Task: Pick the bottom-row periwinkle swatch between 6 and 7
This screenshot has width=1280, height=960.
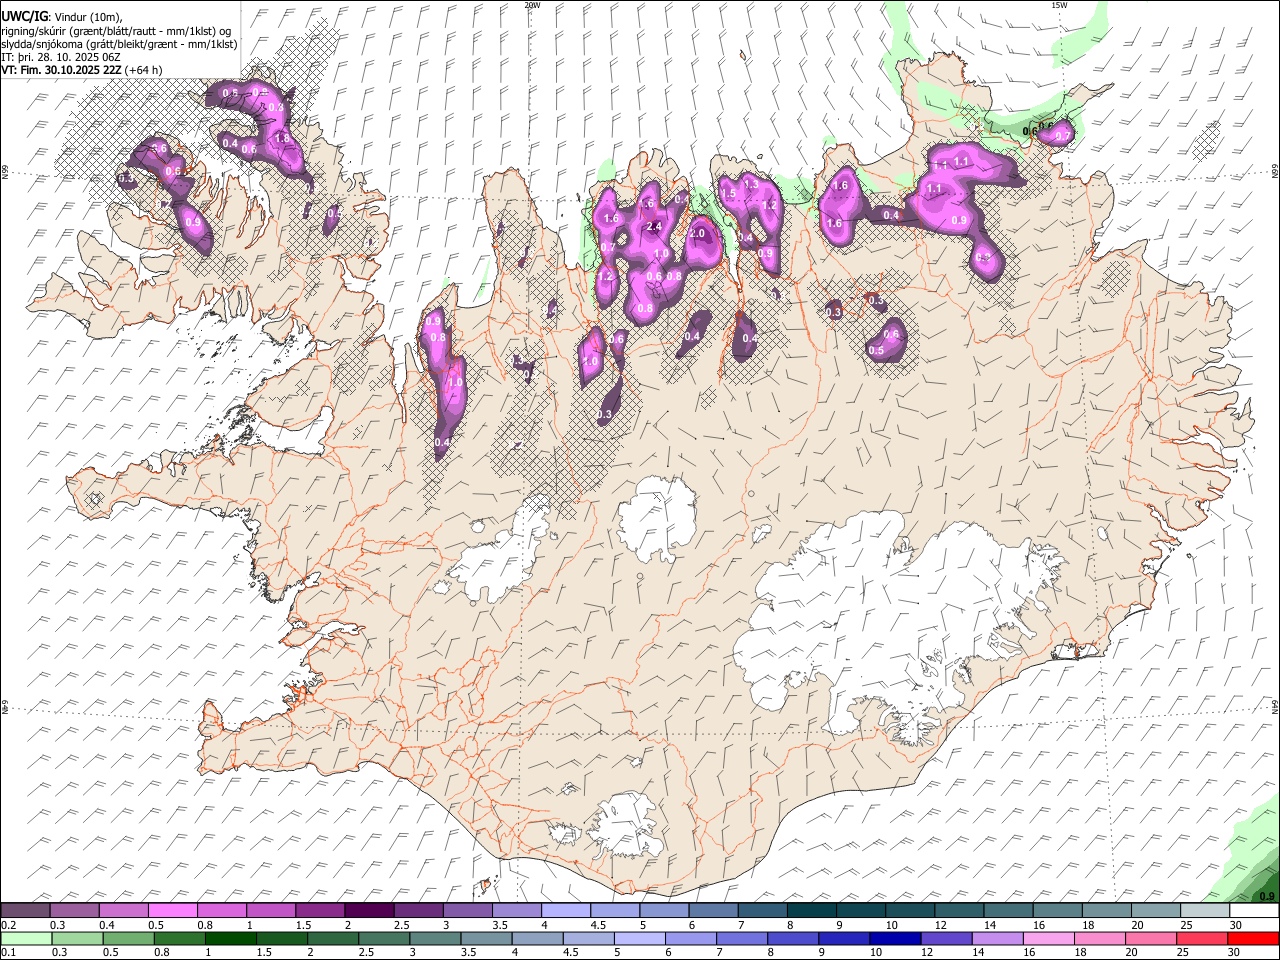Action: click(690, 938)
